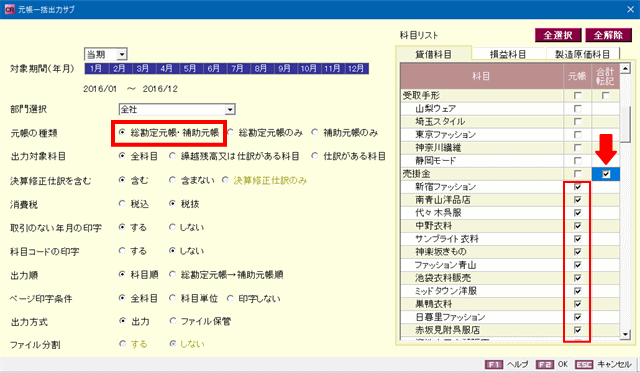Switch to the 製造原価科目 tab

[x=582, y=54]
